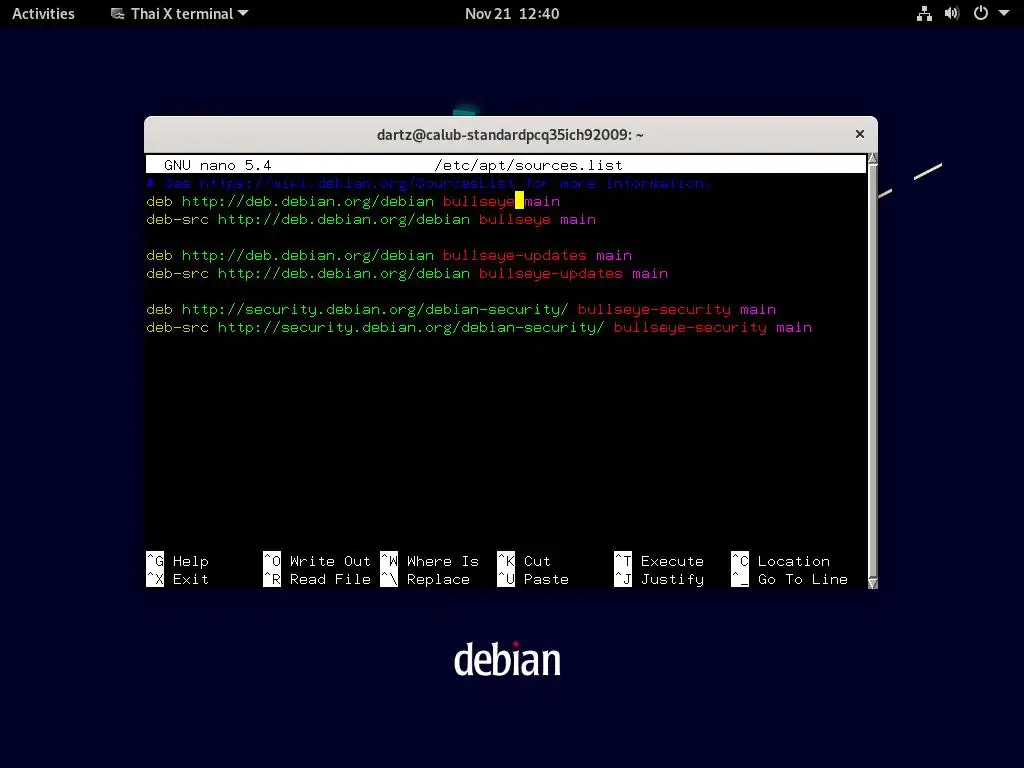
Task: Open the Thai X terminal app menu
Action: click(x=180, y=14)
